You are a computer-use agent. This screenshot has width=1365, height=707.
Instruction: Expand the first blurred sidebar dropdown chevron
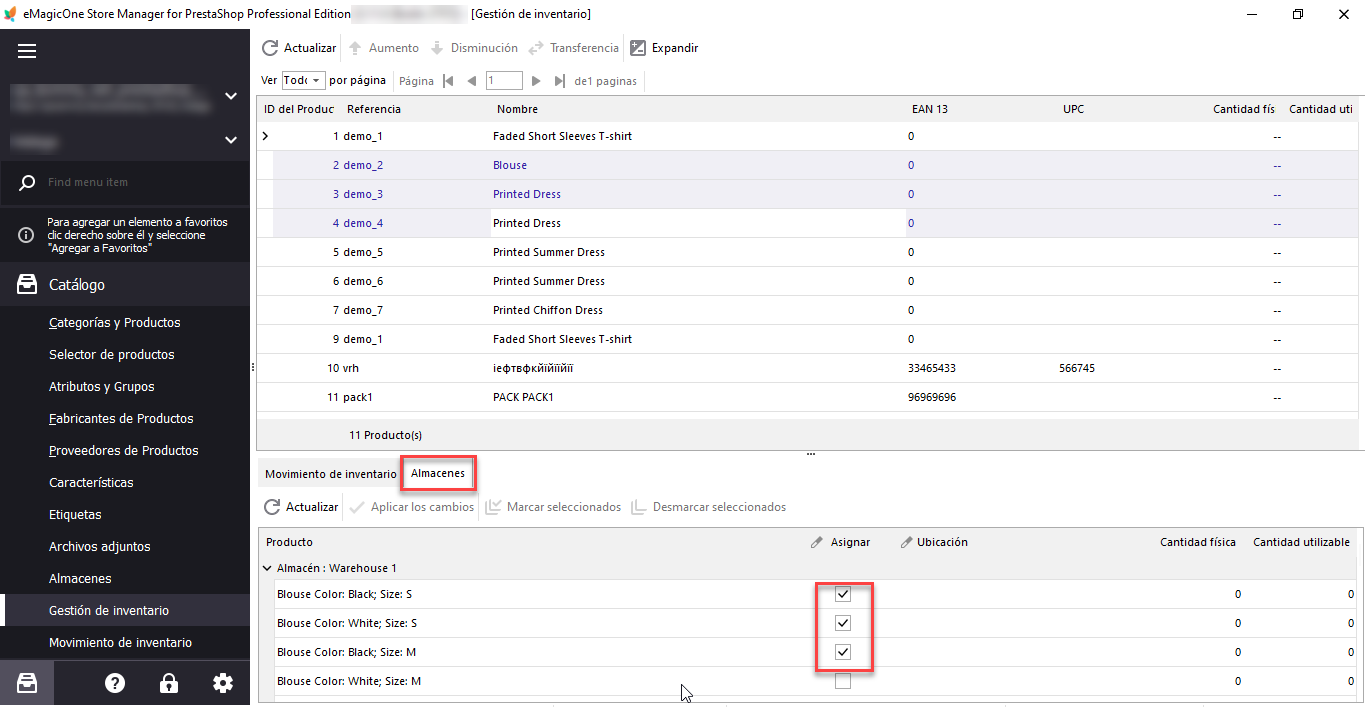231,96
